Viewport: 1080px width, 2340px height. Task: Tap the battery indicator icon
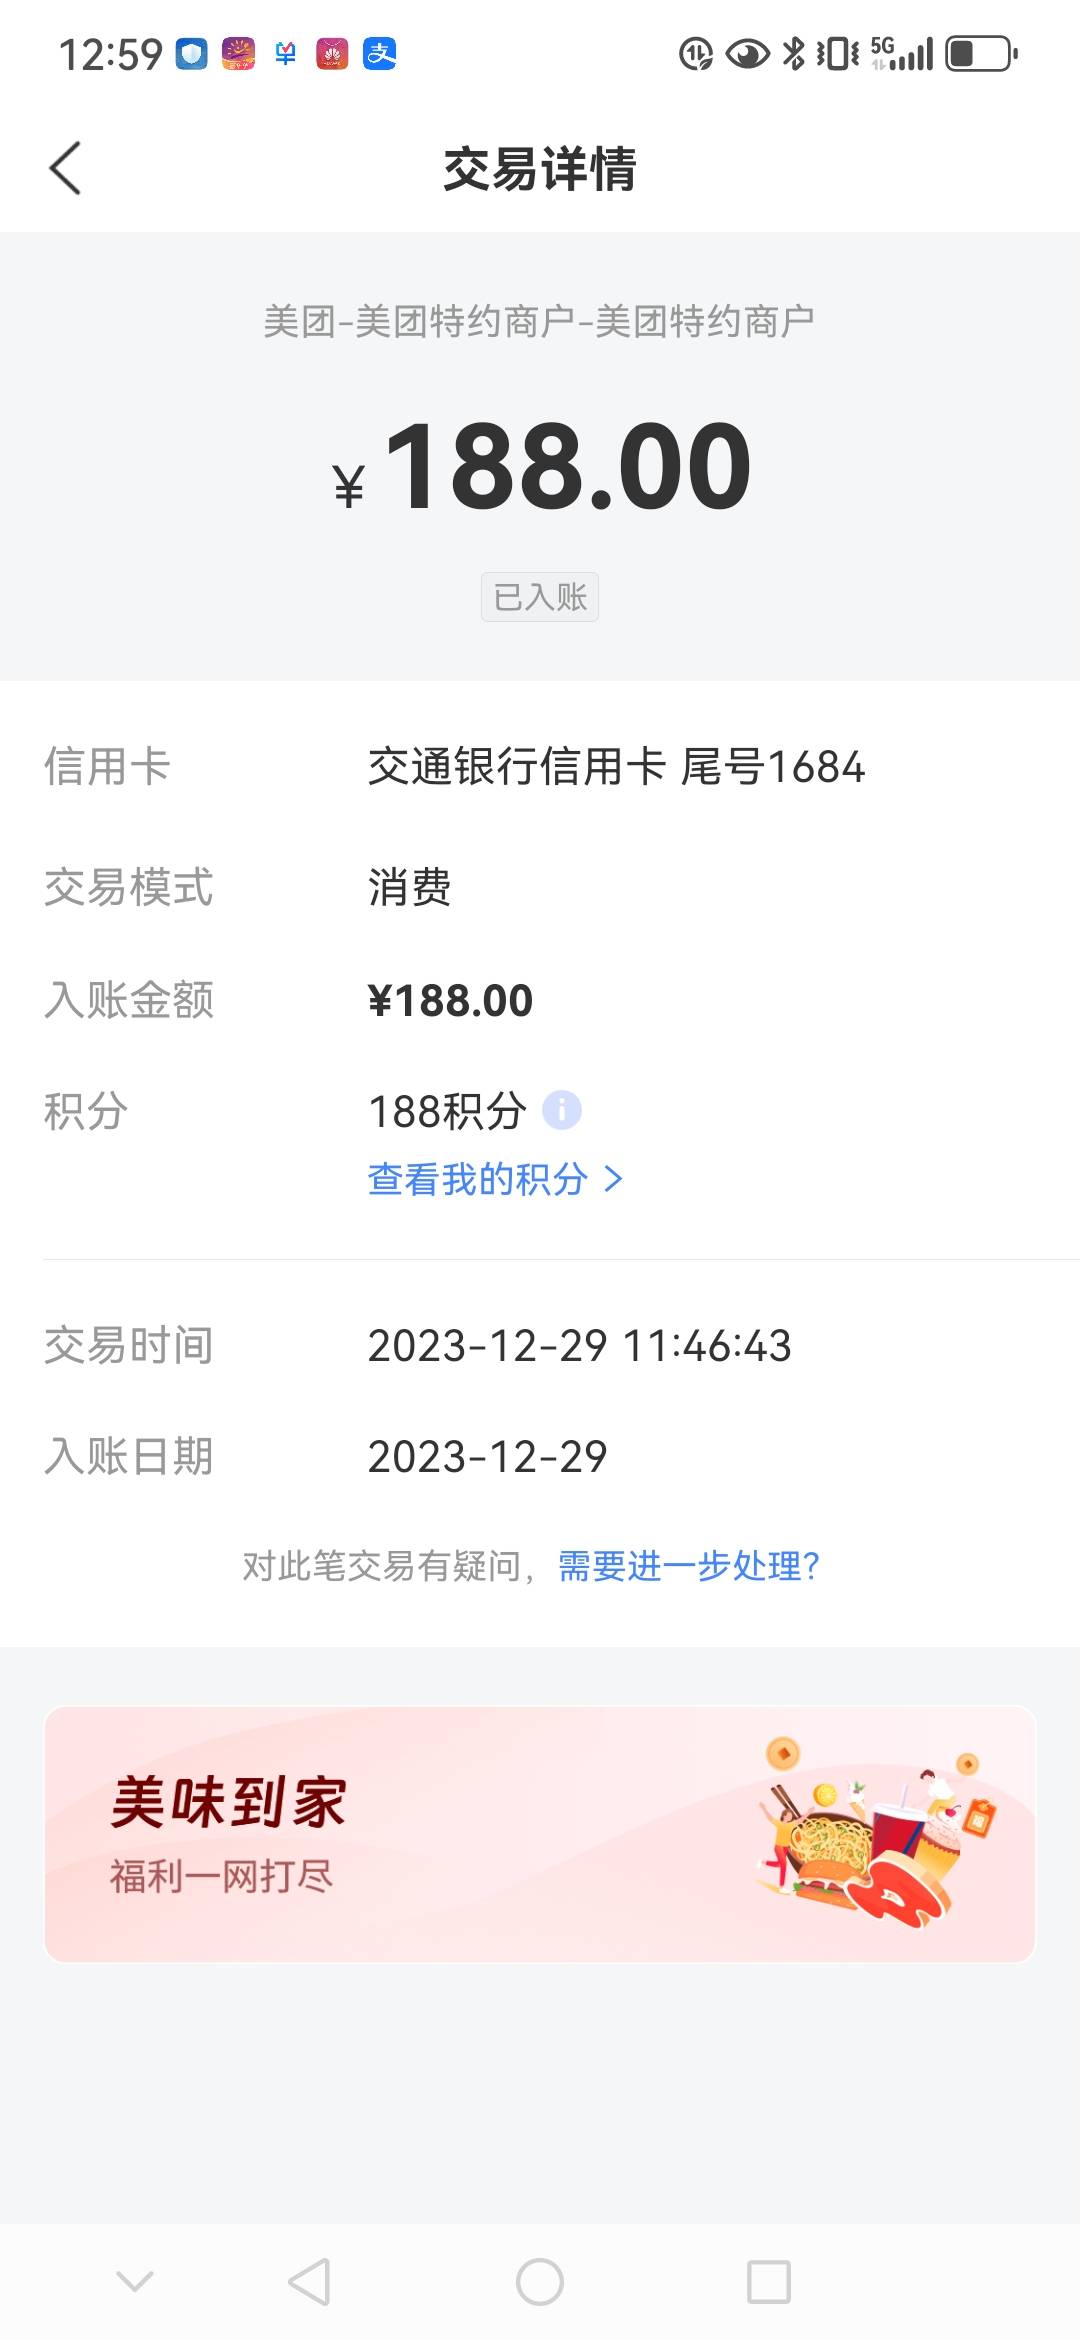click(982, 53)
